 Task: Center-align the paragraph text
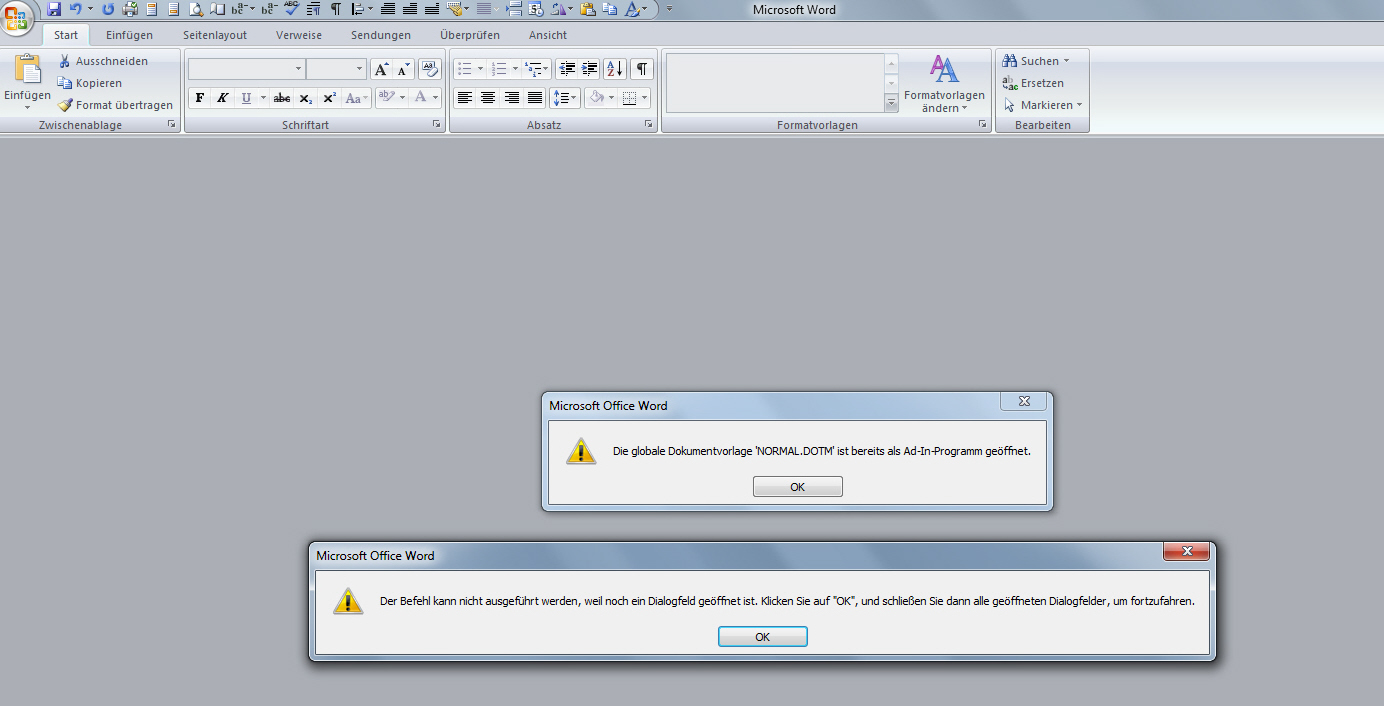(x=488, y=98)
